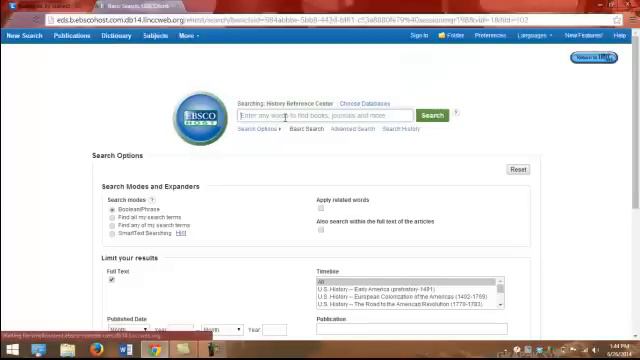This screenshot has height=360, width=640.
Task: Click the search help question mark icon
Action: 456,113
